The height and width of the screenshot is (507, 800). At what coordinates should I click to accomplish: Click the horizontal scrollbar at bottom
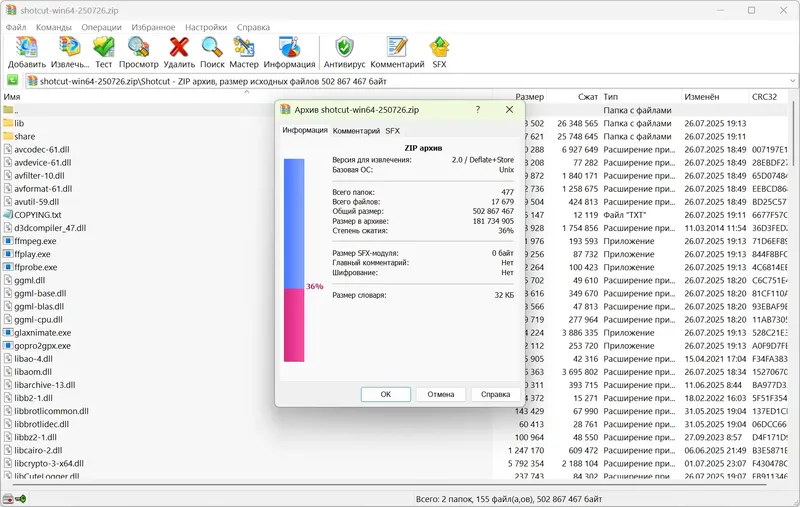point(388,484)
